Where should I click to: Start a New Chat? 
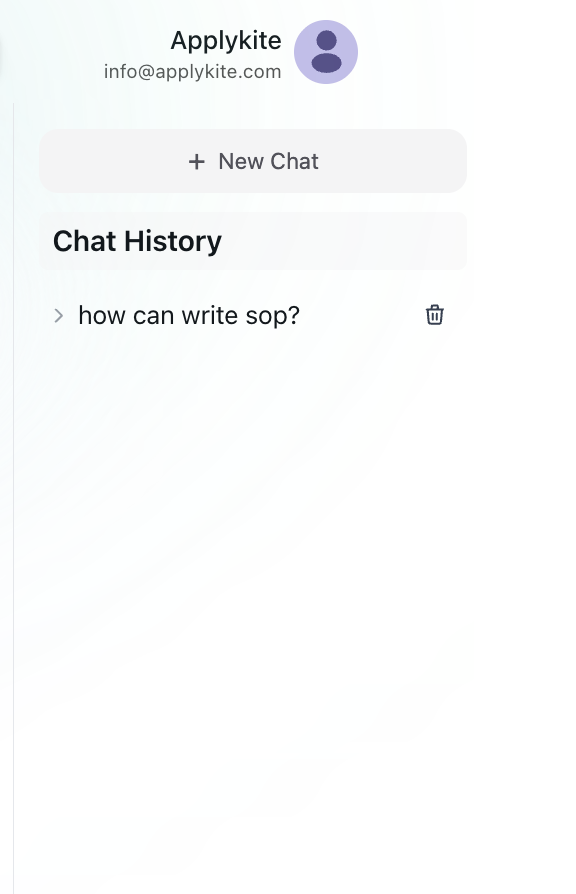coord(253,161)
